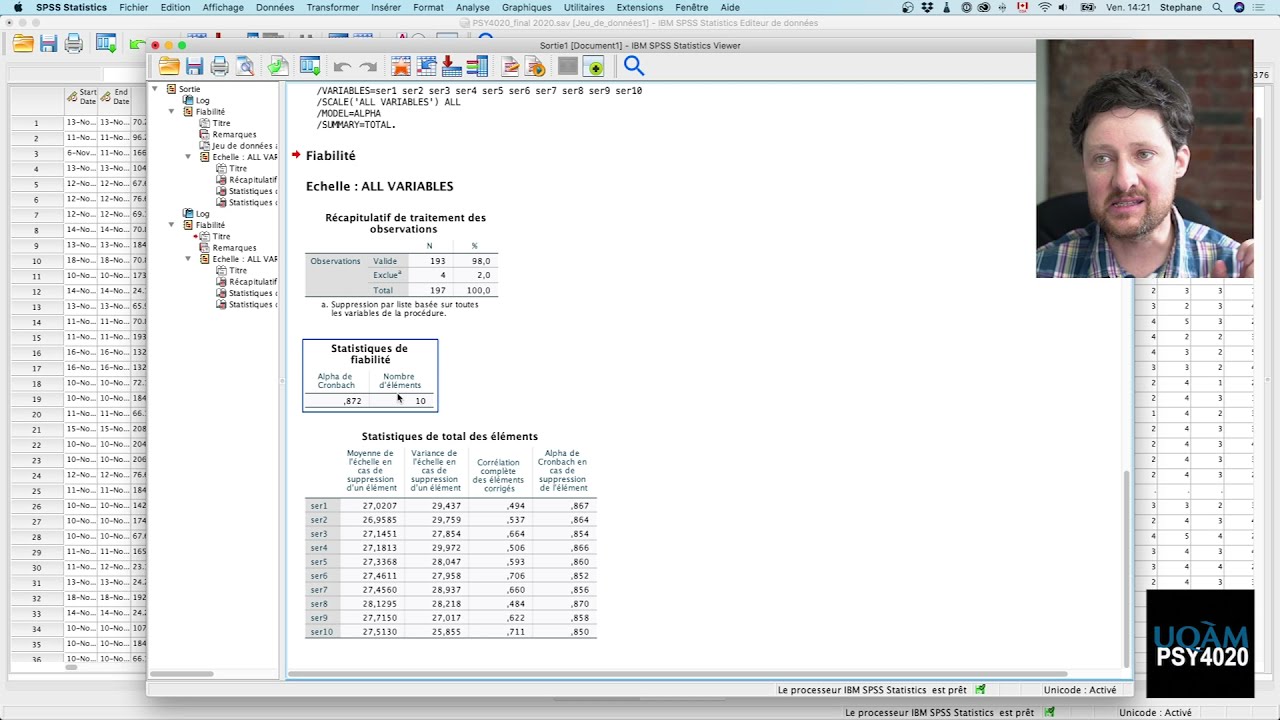Click the Viewer horizontal scrollbar at bottom

coord(678,674)
